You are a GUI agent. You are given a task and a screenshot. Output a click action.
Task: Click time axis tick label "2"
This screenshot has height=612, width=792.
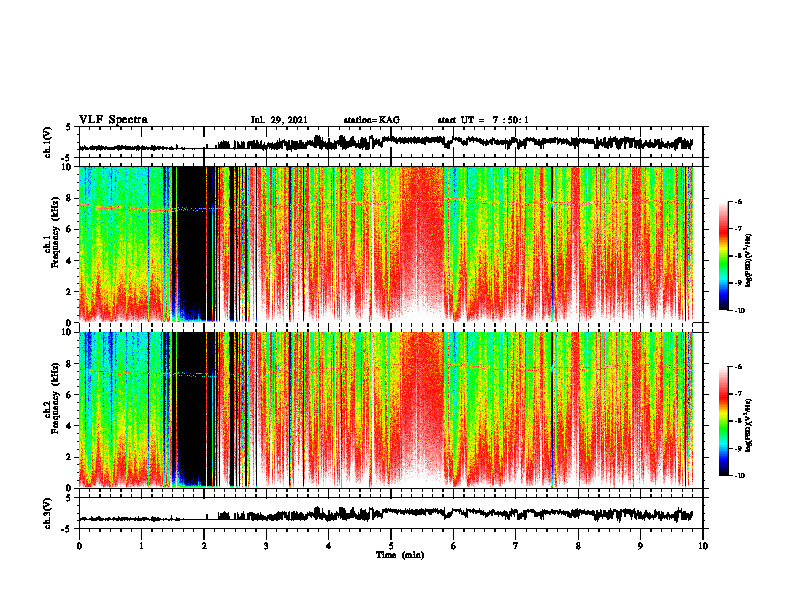click(x=204, y=546)
